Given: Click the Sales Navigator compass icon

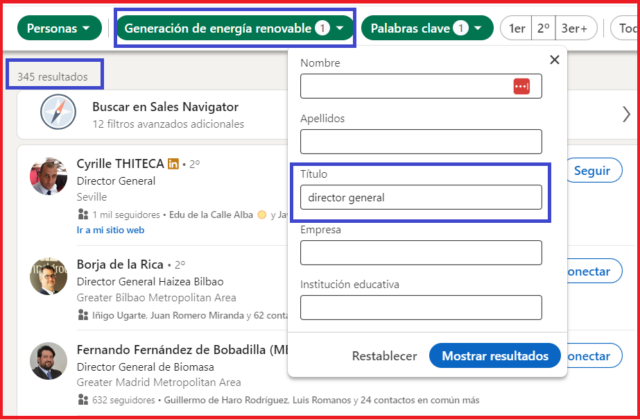Looking at the screenshot, I should point(58,112).
